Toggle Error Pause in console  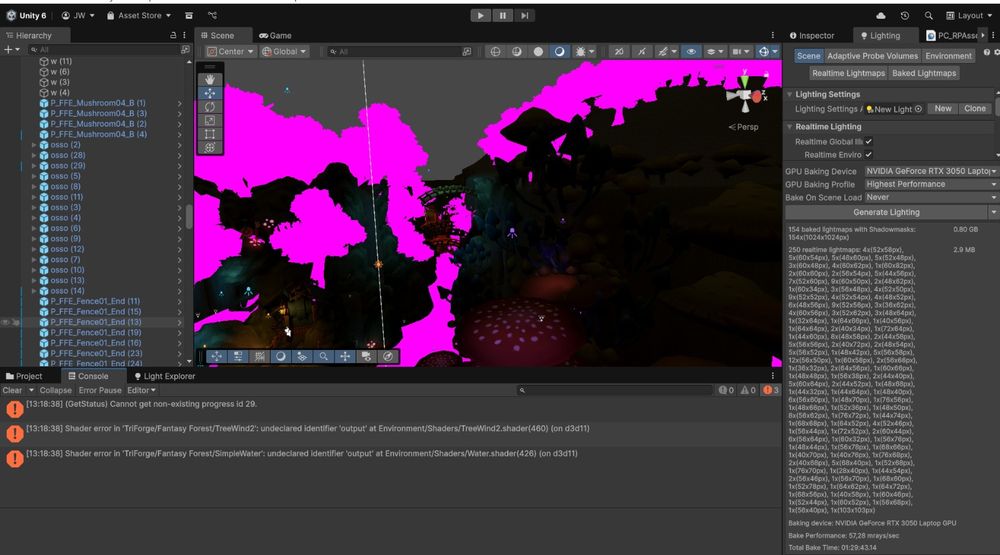point(99,390)
